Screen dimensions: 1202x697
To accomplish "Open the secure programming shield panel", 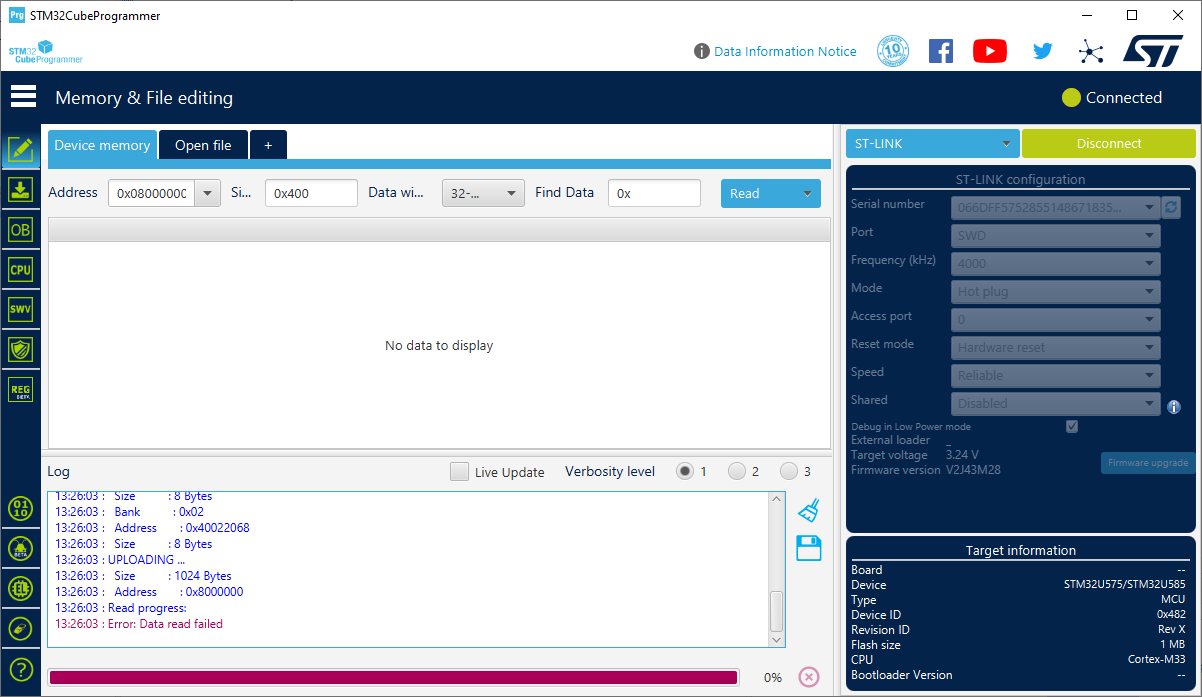I will [x=21, y=349].
